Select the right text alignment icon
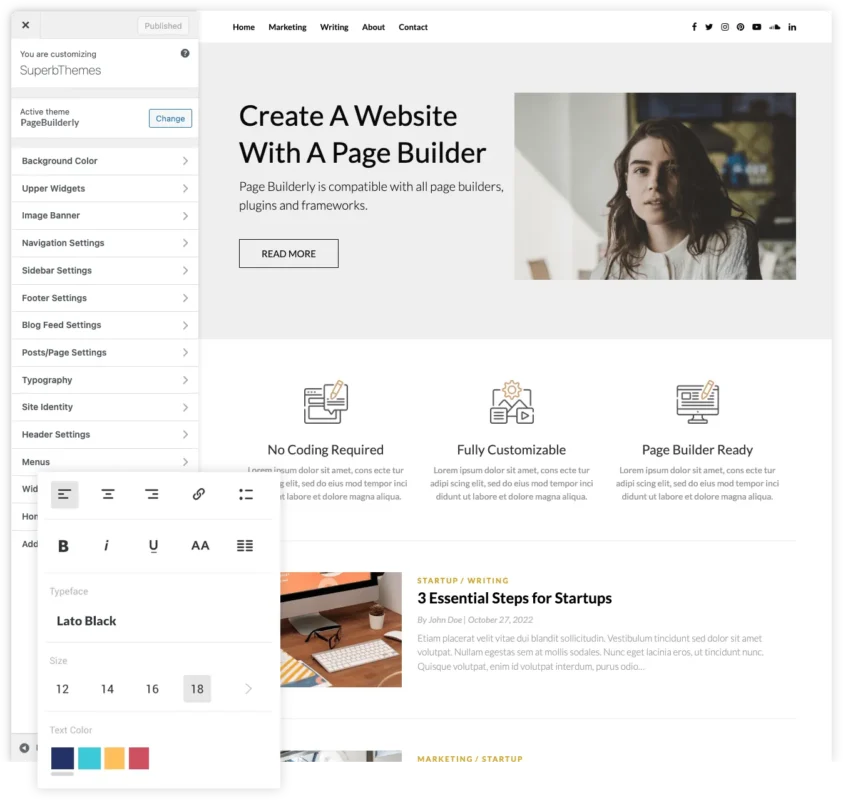The width and height of the screenshot is (843, 800). 151,493
